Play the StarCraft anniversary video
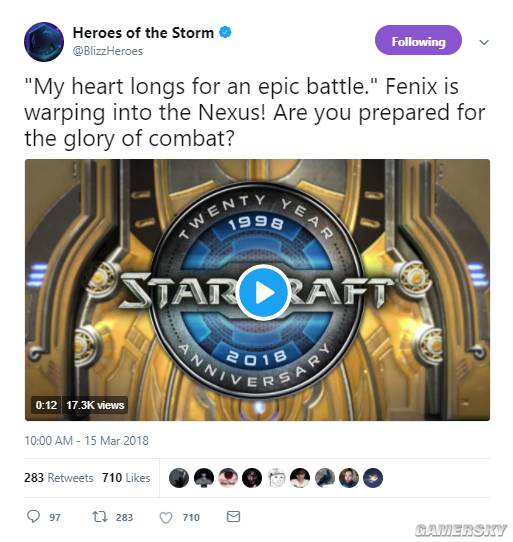Viewport: 513px width, 542px height. [263, 293]
